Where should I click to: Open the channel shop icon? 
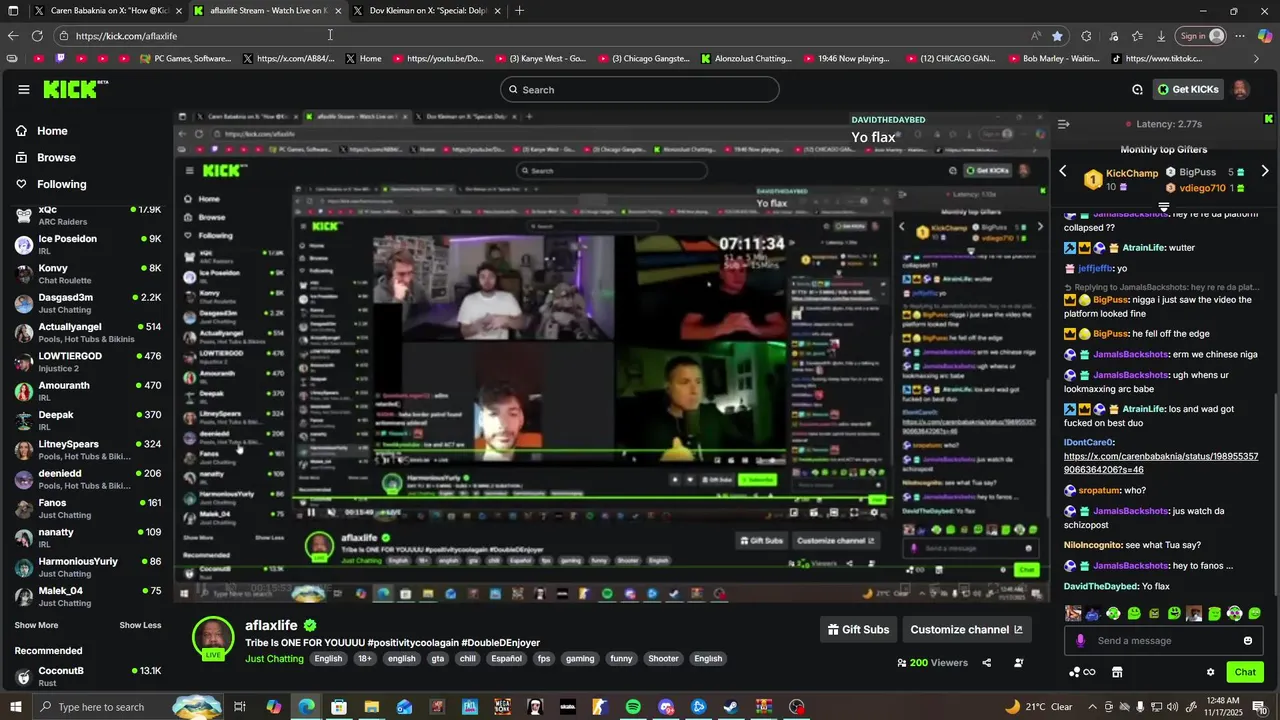(1117, 672)
